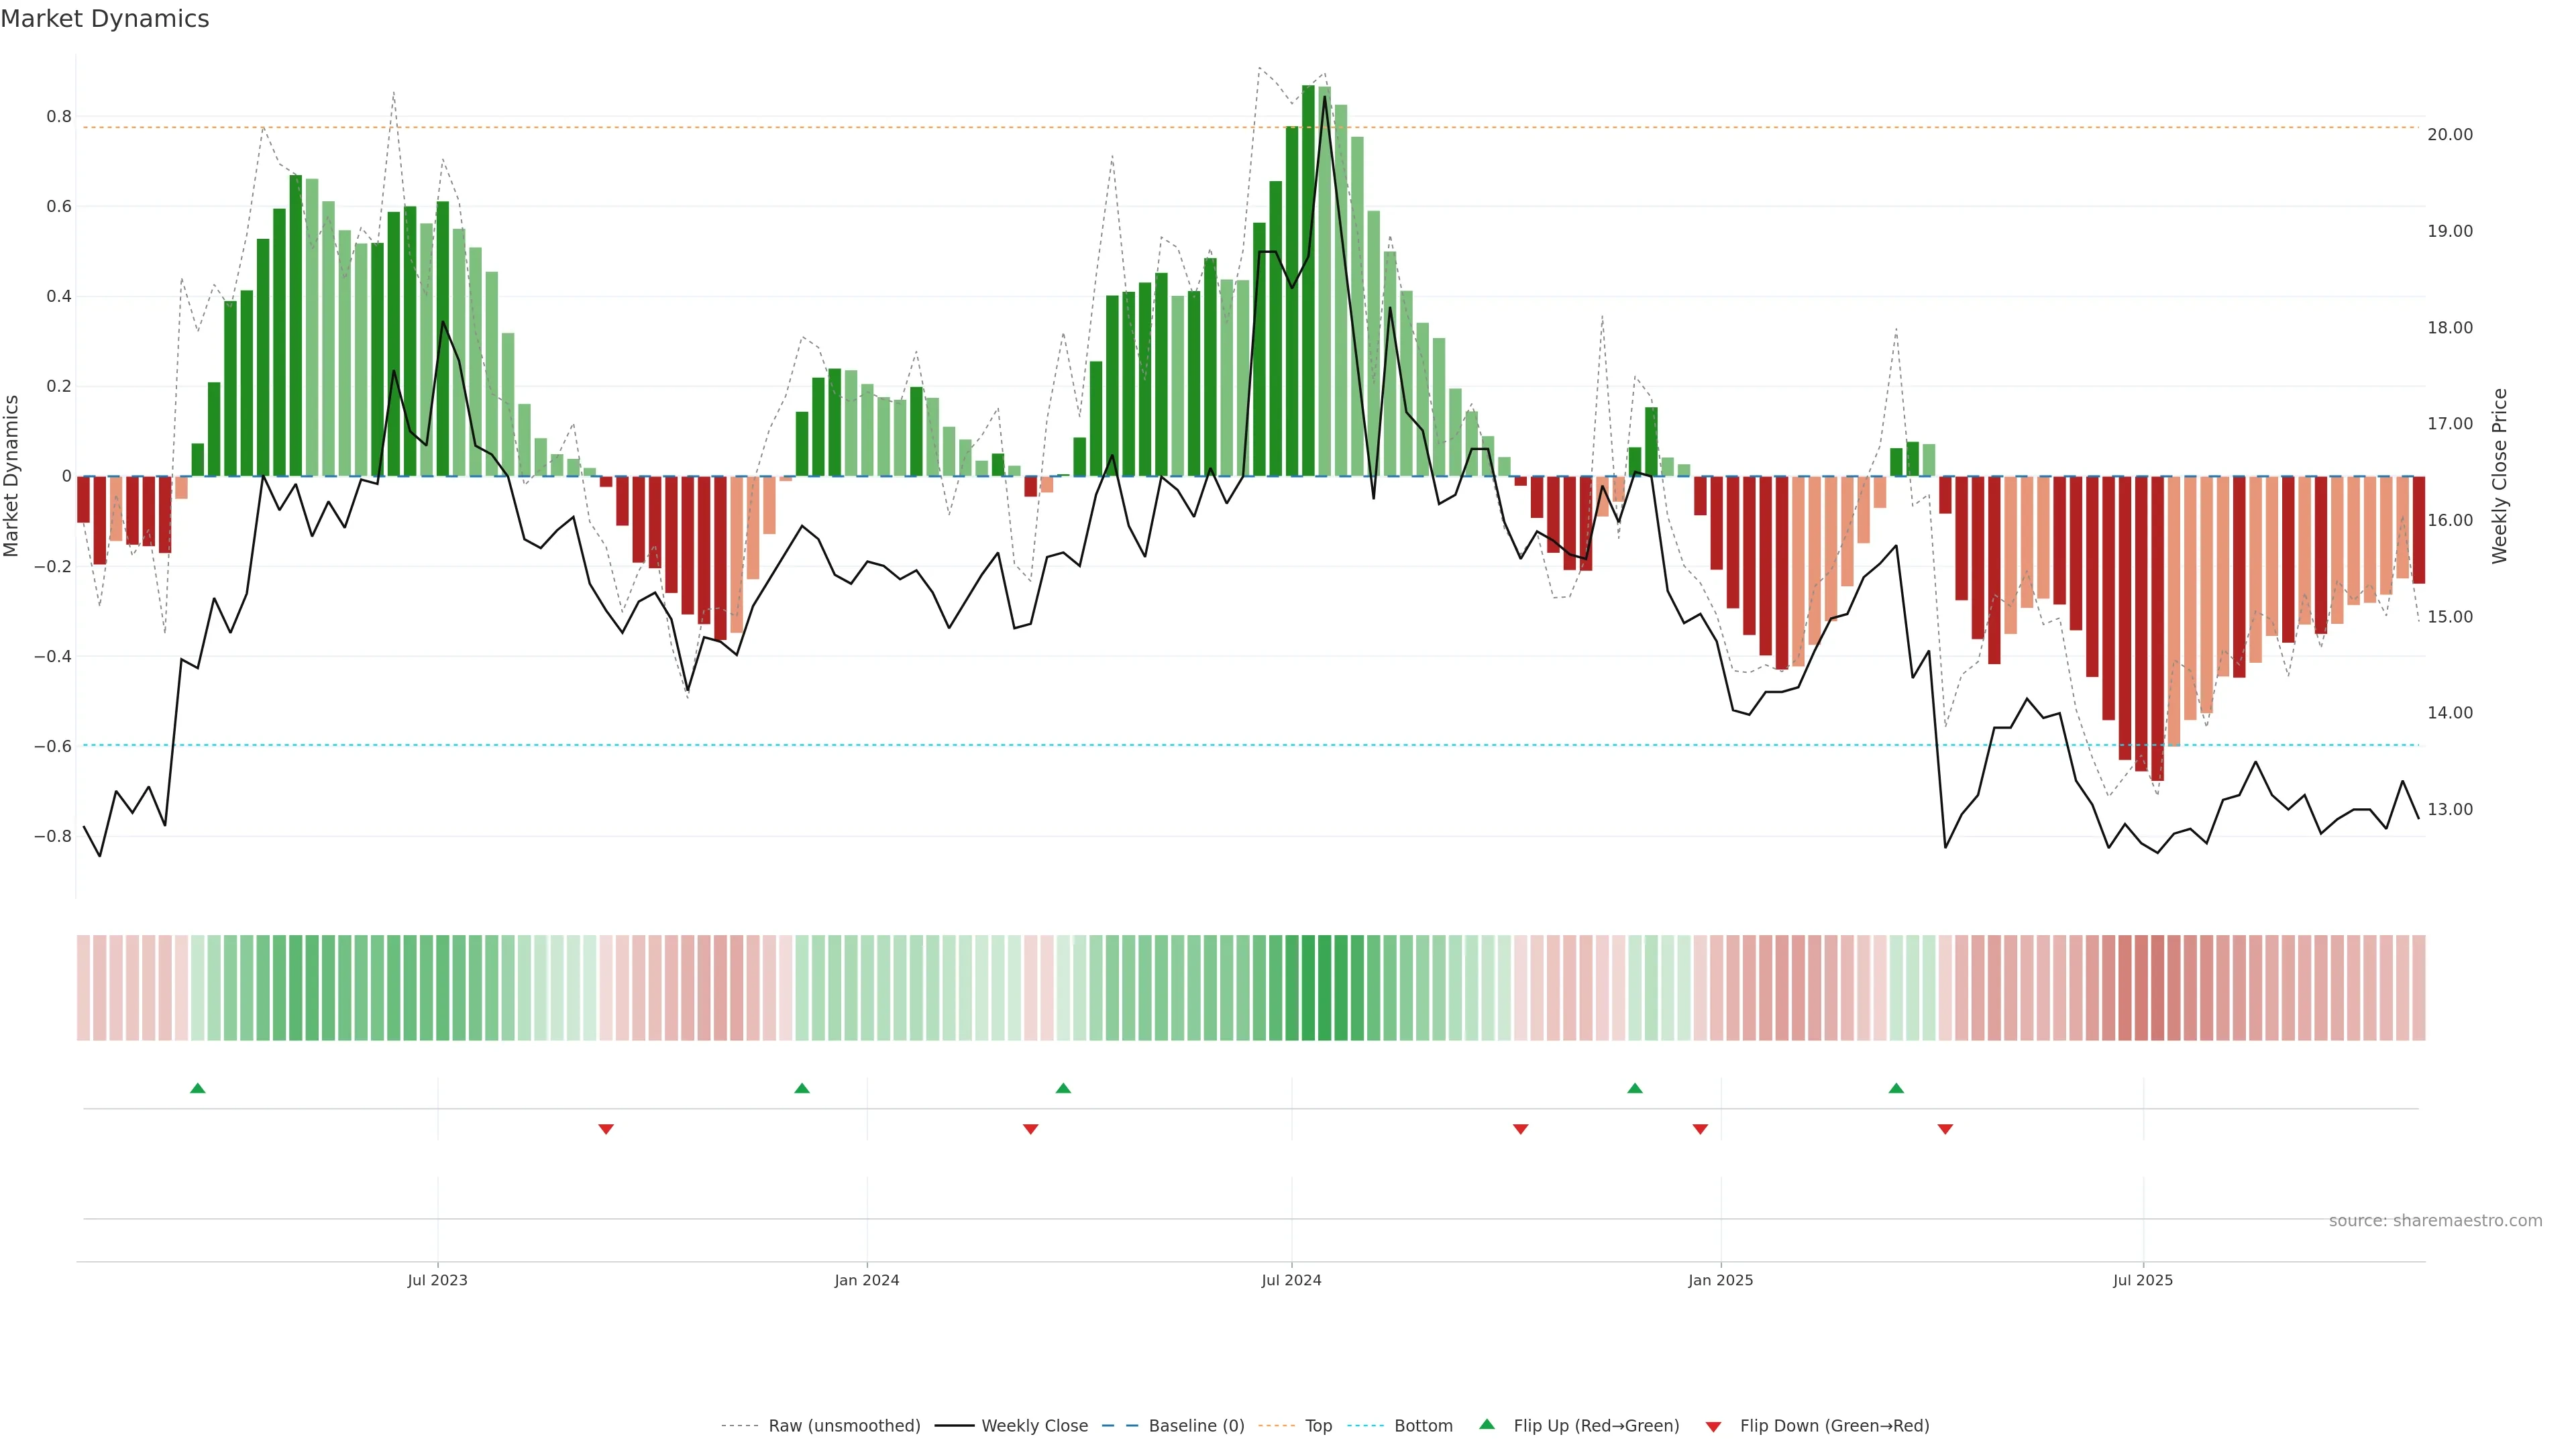Image resolution: width=2576 pixels, height=1449 pixels.
Task: Click the Flip Up legend triangle icon
Action: click(1487, 1425)
